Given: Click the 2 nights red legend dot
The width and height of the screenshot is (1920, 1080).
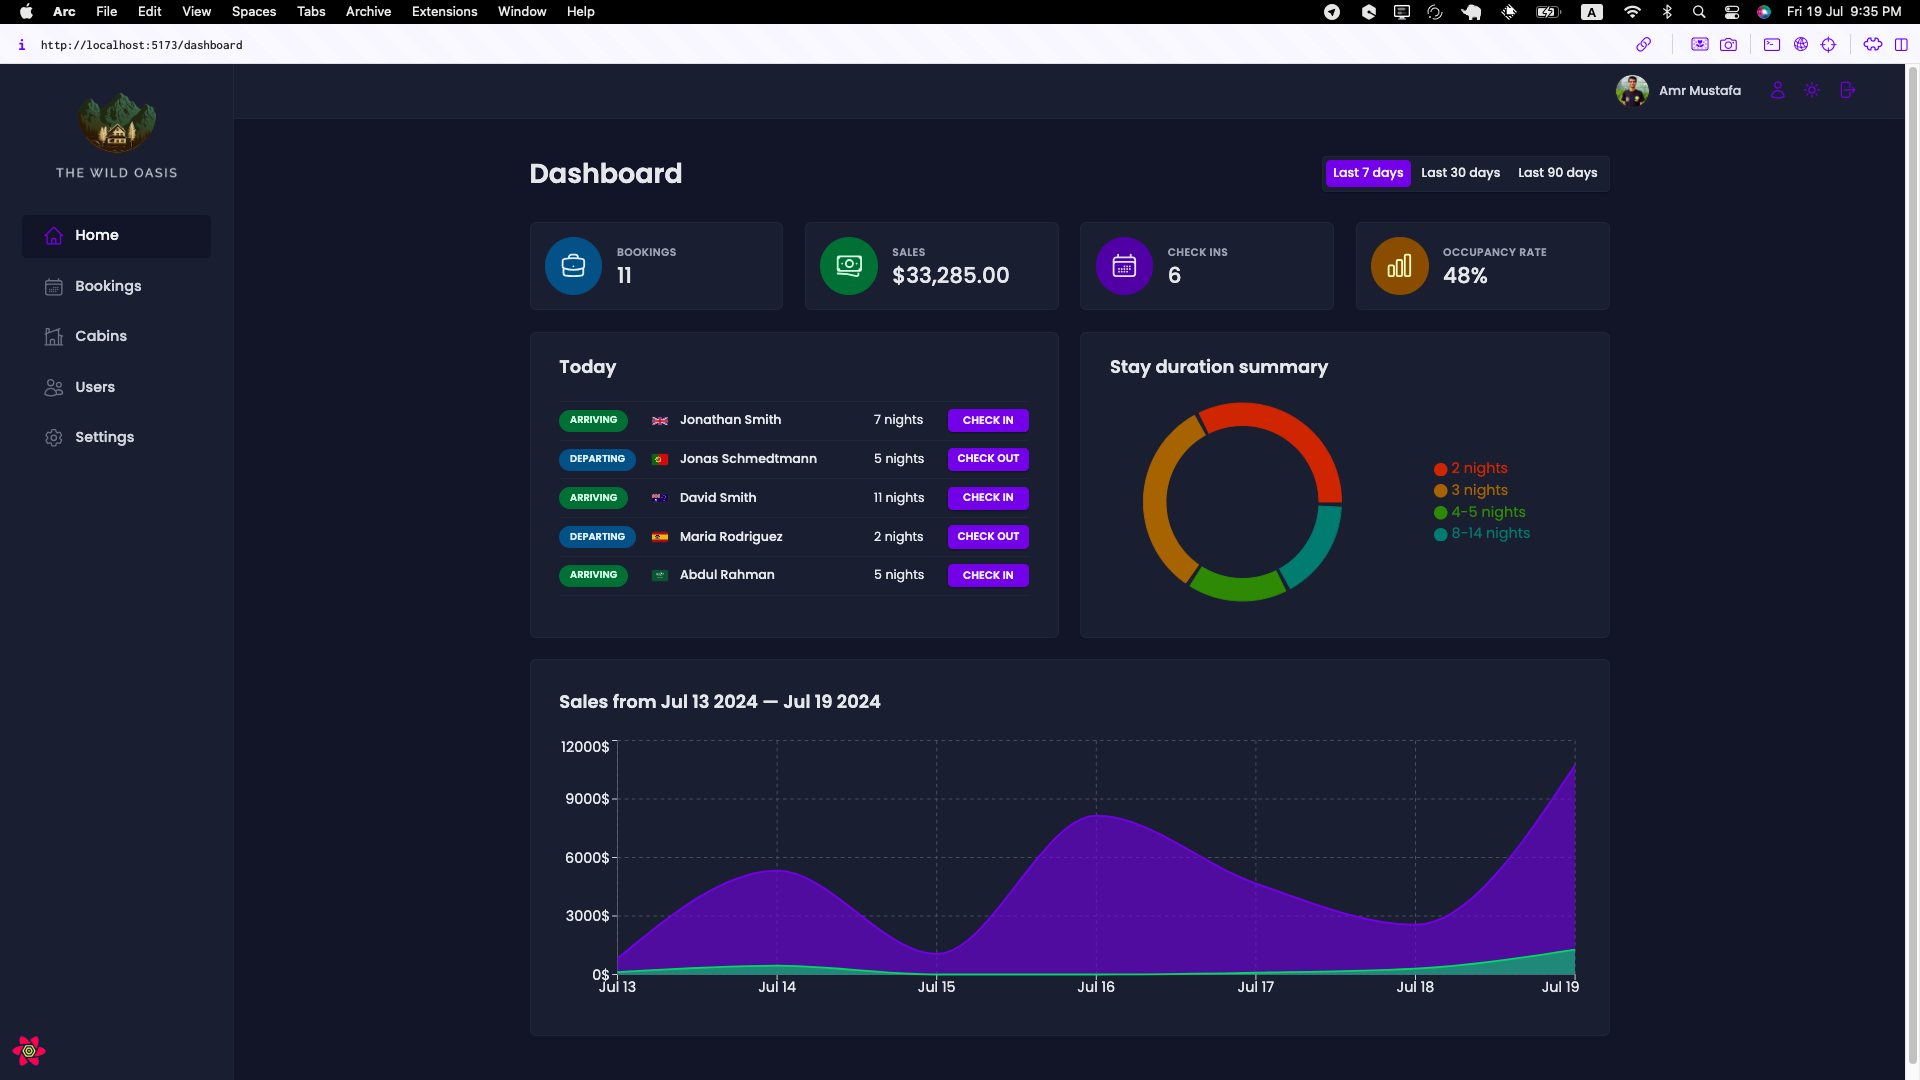Looking at the screenshot, I should [x=1440, y=469].
